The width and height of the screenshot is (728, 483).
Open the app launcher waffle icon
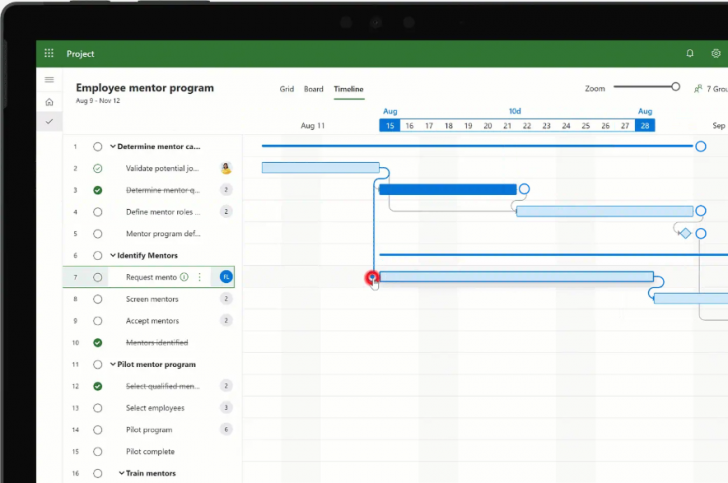coord(49,53)
